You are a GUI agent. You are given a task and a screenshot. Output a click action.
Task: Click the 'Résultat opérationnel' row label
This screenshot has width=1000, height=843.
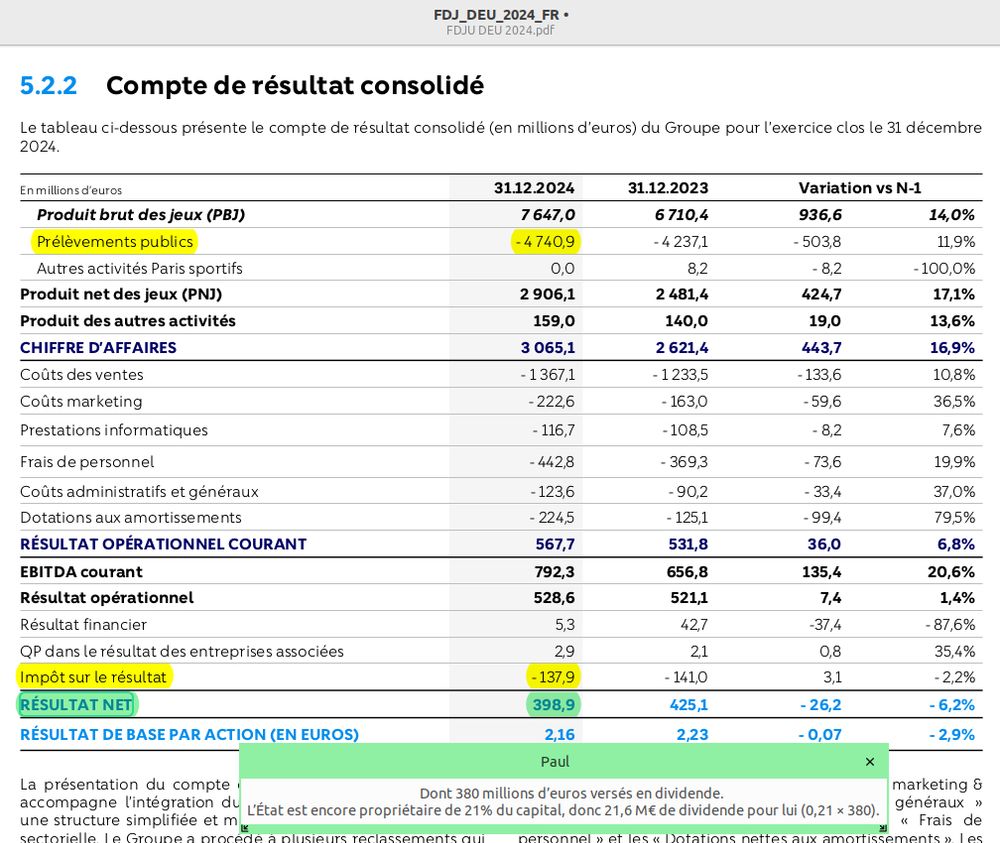coord(107,598)
